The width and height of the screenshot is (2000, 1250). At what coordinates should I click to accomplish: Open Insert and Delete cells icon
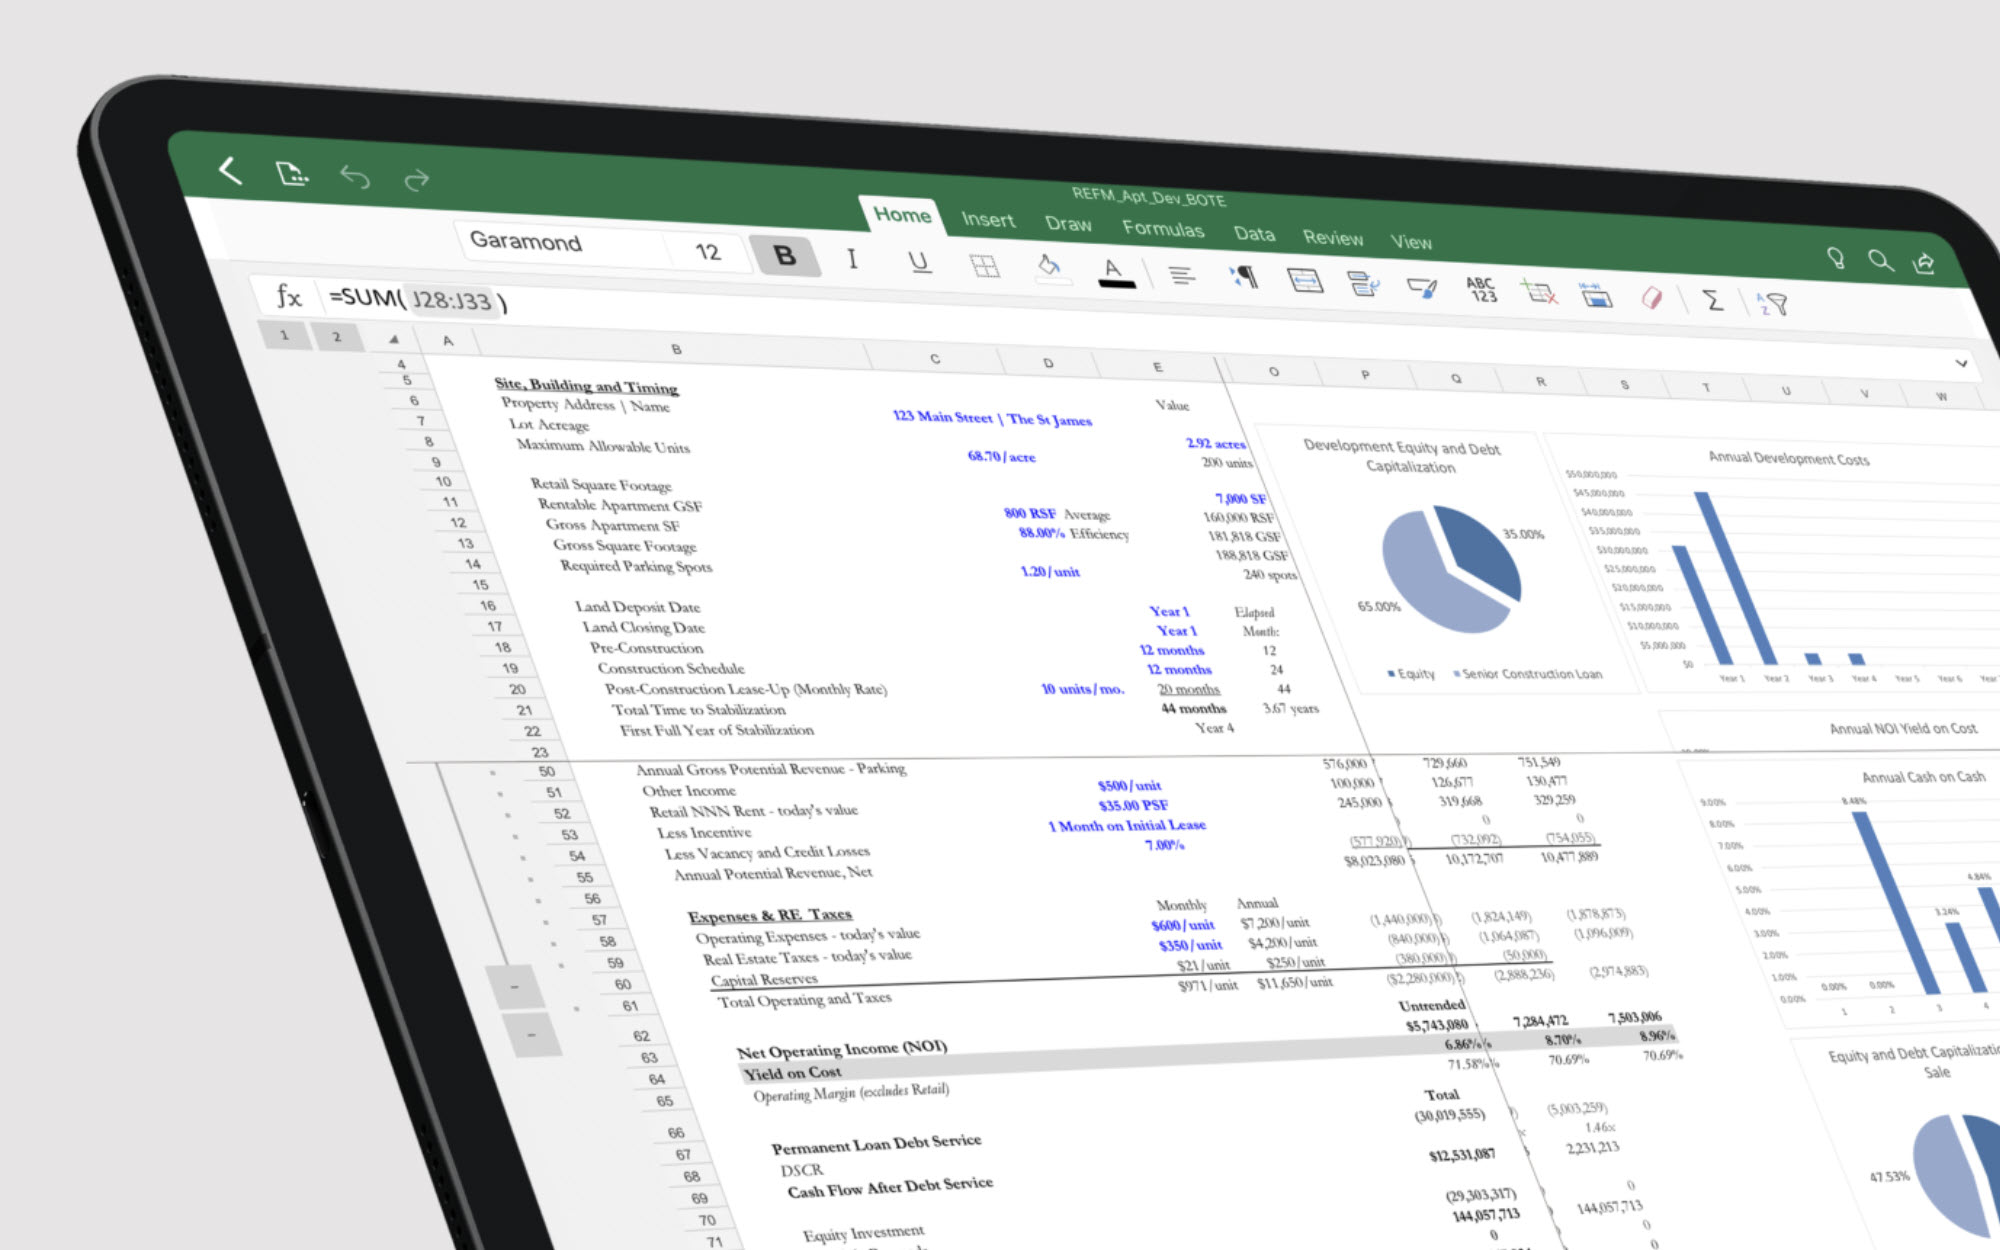pos(1538,292)
